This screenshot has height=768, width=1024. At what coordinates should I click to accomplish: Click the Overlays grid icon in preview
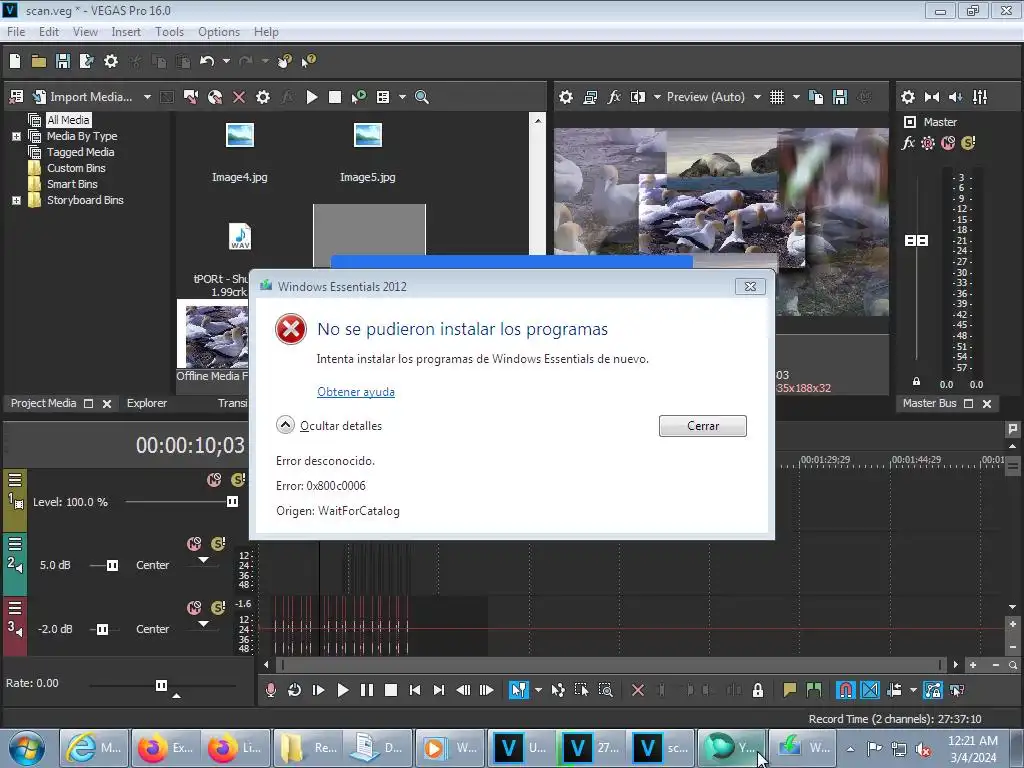tap(776, 97)
